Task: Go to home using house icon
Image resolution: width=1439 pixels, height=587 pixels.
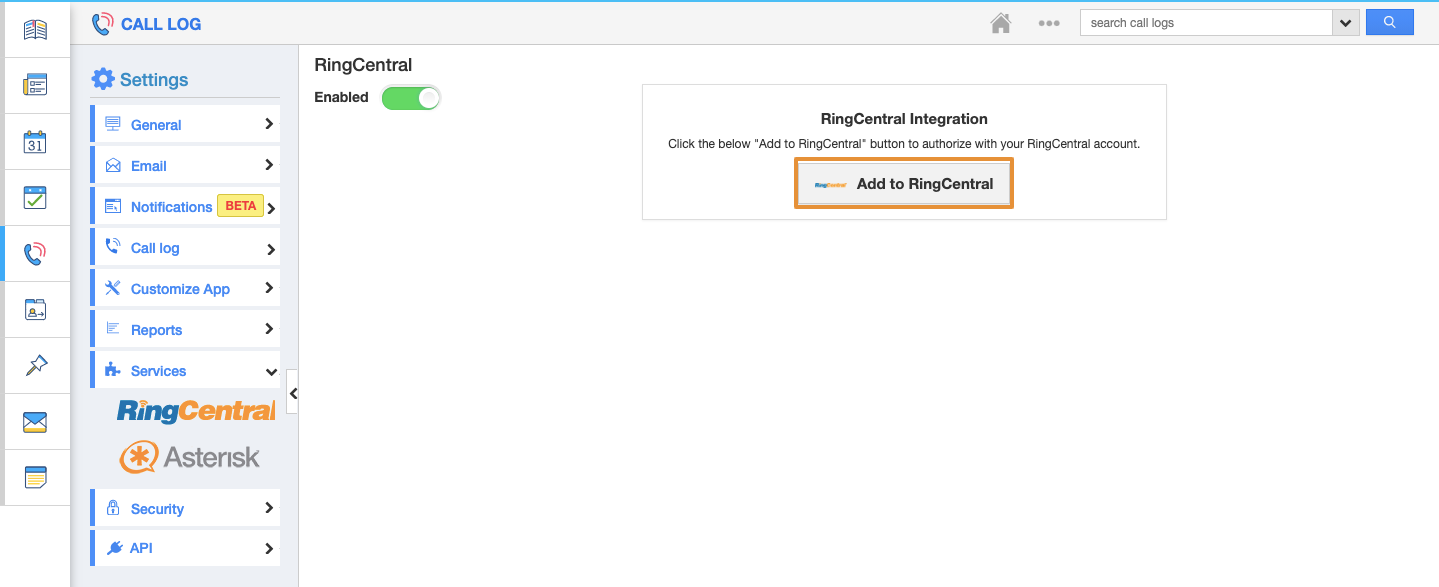Action: [x=1001, y=23]
